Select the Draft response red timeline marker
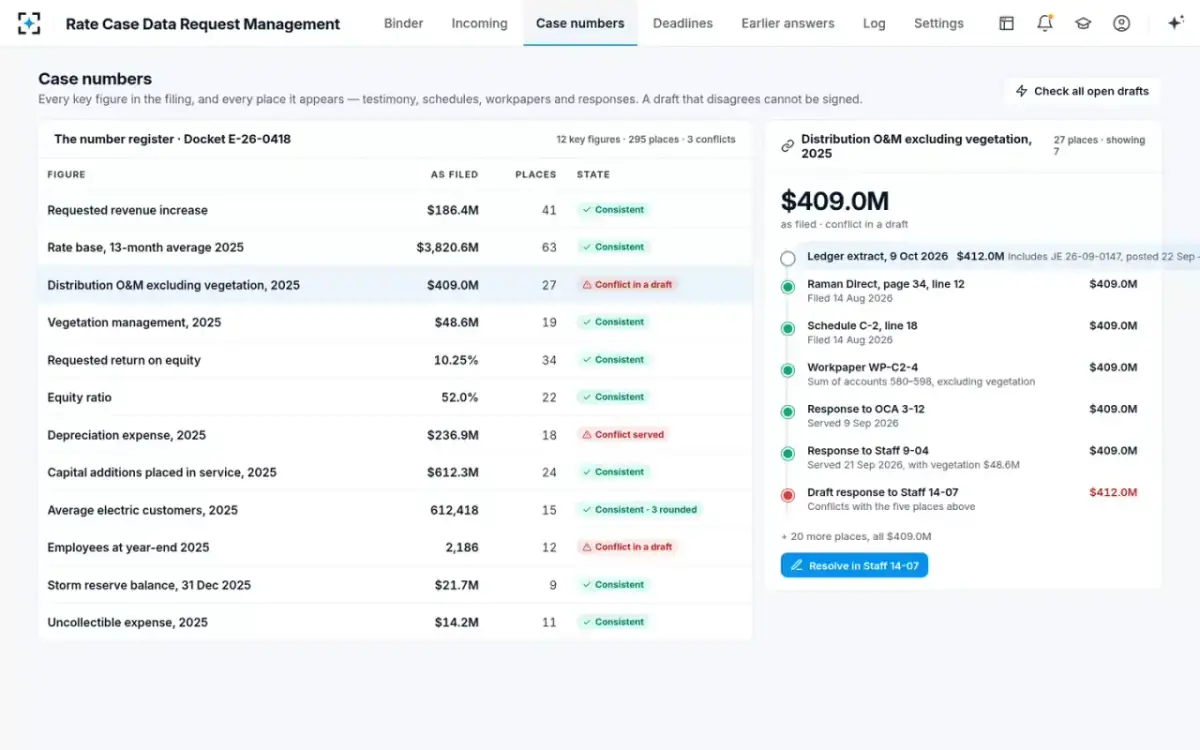This screenshot has height=750, width=1200. (788, 495)
